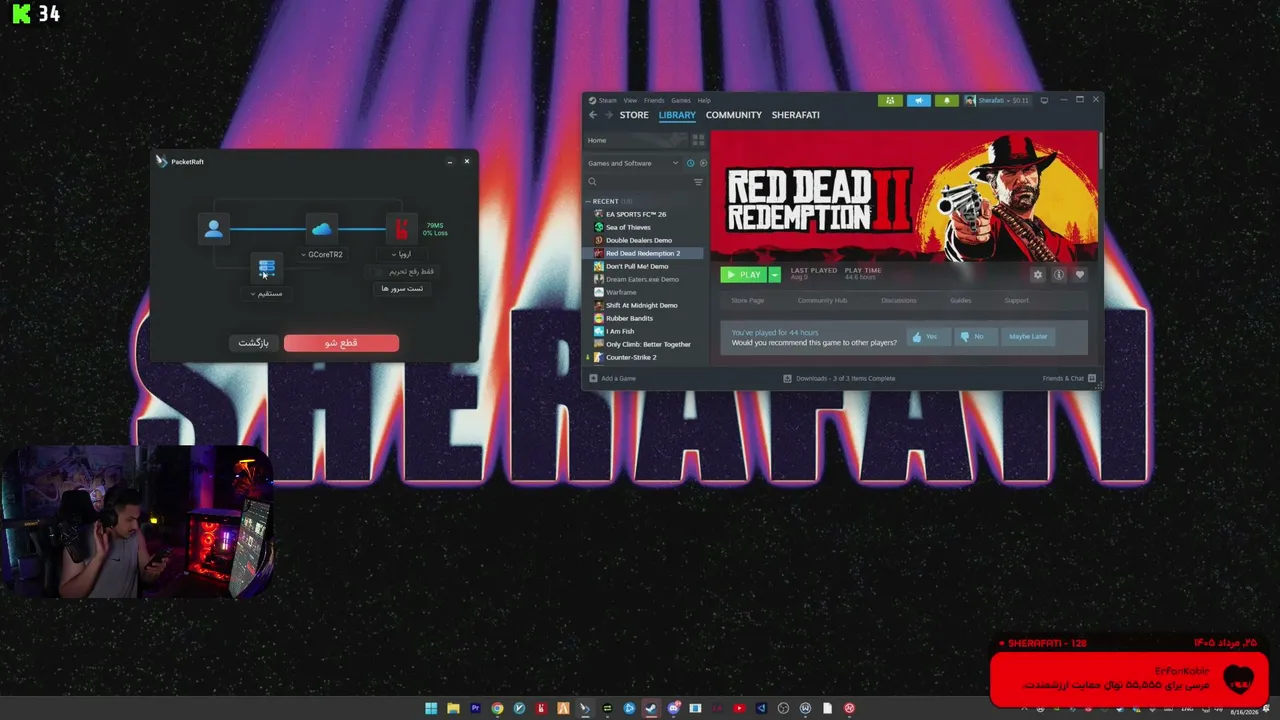Viewport: 1280px width, 720px height.
Task: Open Friends & Chat in Steam
Action: (1069, 379)
